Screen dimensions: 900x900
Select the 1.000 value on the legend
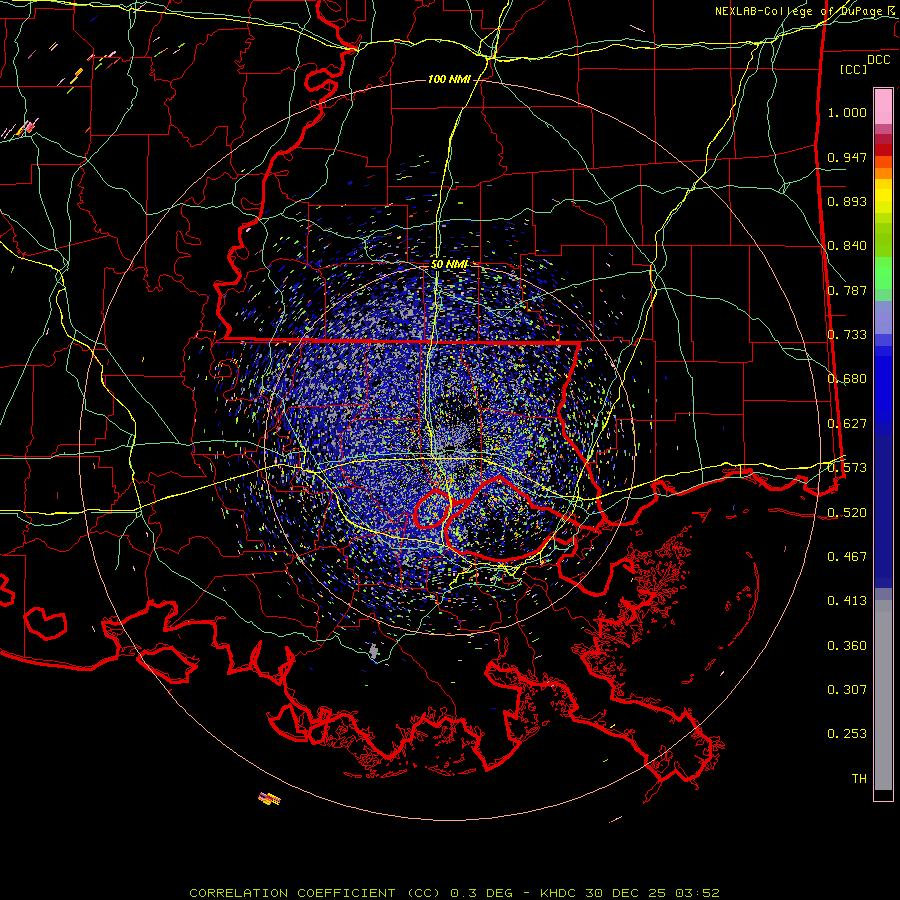coord(847,112)
